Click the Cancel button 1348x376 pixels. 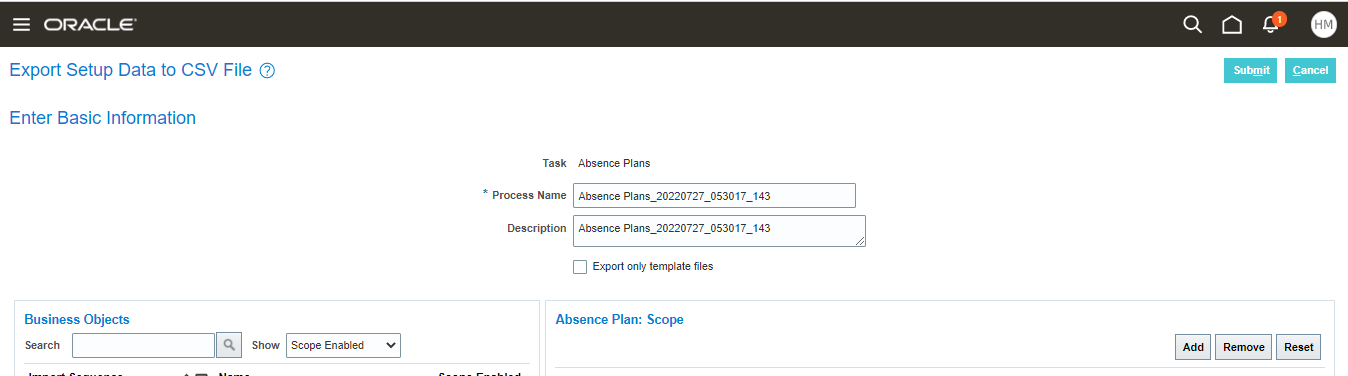point(1310,70)
